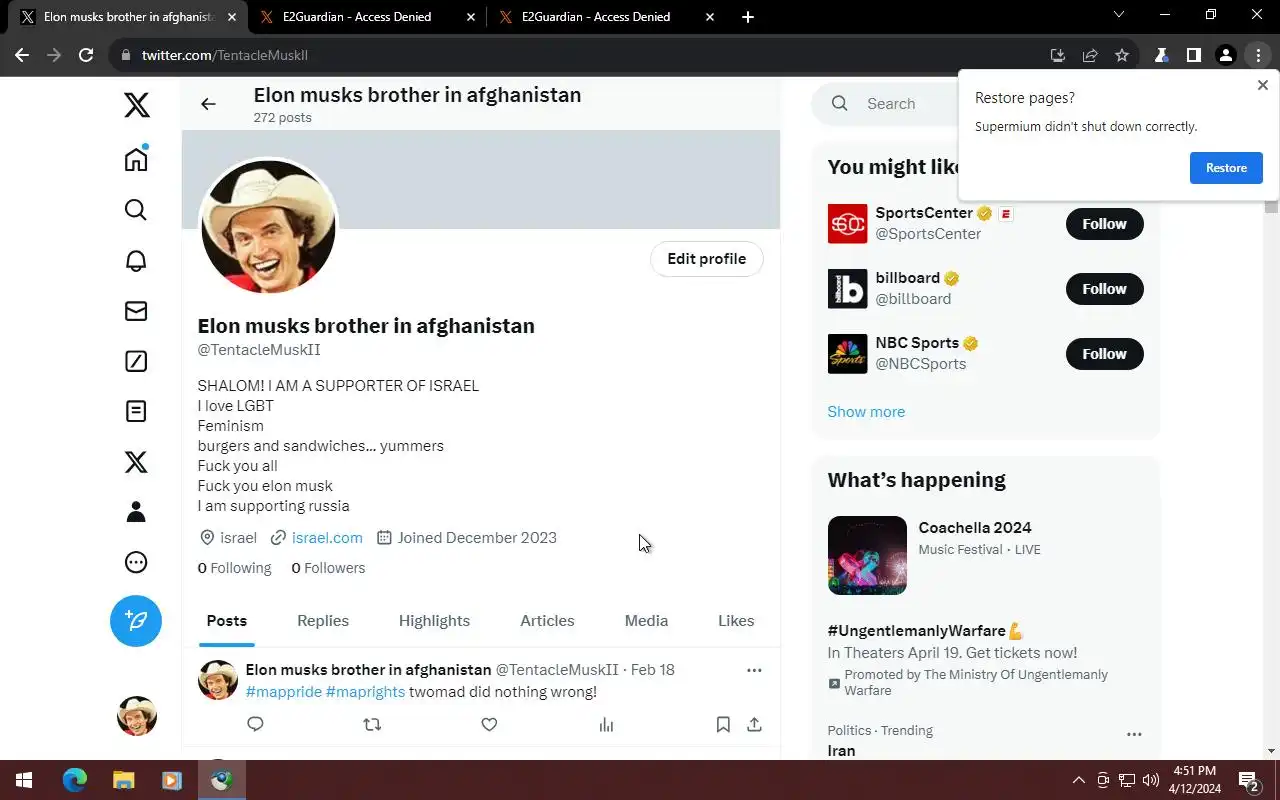Click the address bar URL
Viewport: 1280px width, 800px height.
224,55
